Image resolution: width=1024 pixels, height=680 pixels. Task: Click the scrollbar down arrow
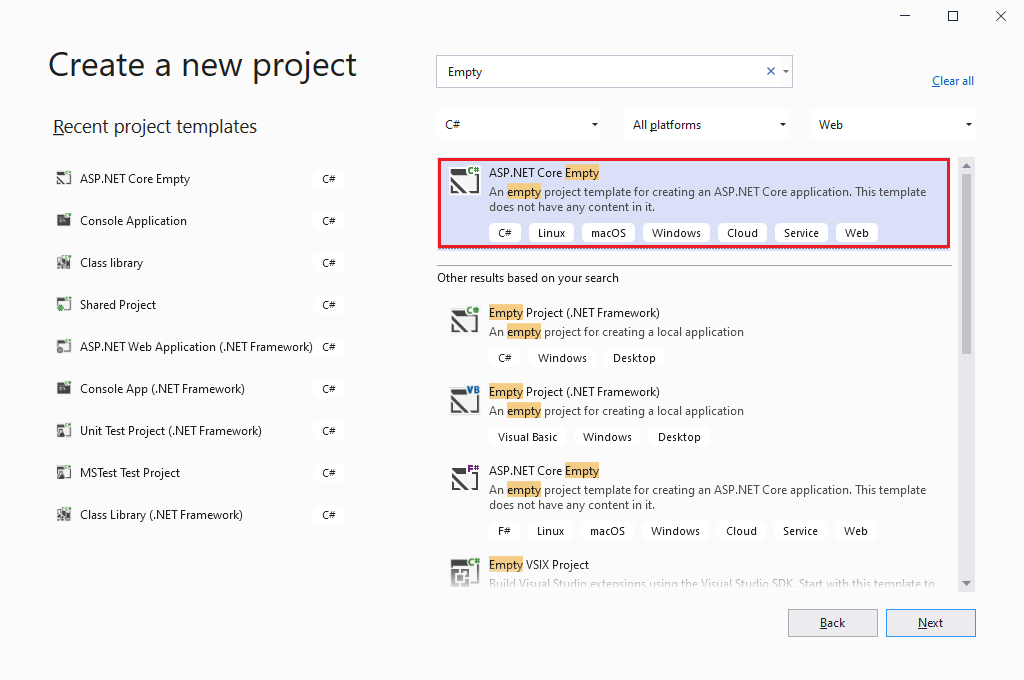pos(966,583)
